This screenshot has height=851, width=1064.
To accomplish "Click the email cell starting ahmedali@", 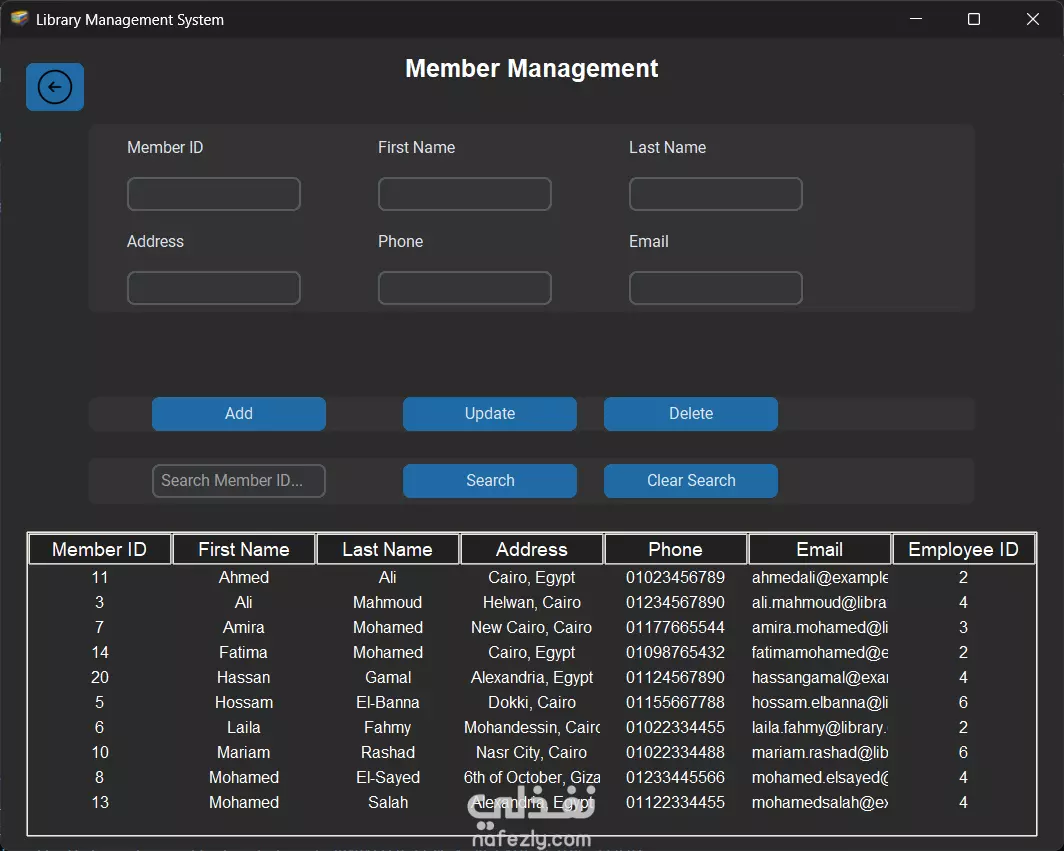I will pyautogui.click(x=819, y=578).
